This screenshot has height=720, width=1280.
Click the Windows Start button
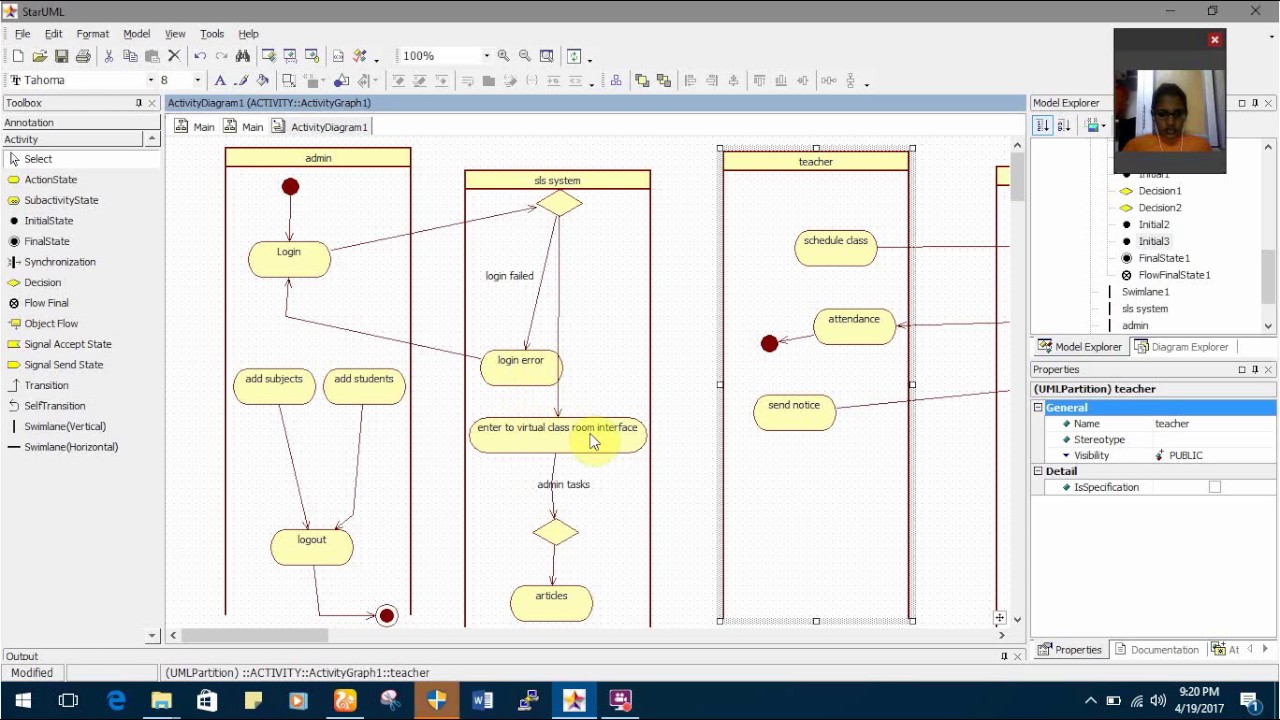click(x=23, y=701)
